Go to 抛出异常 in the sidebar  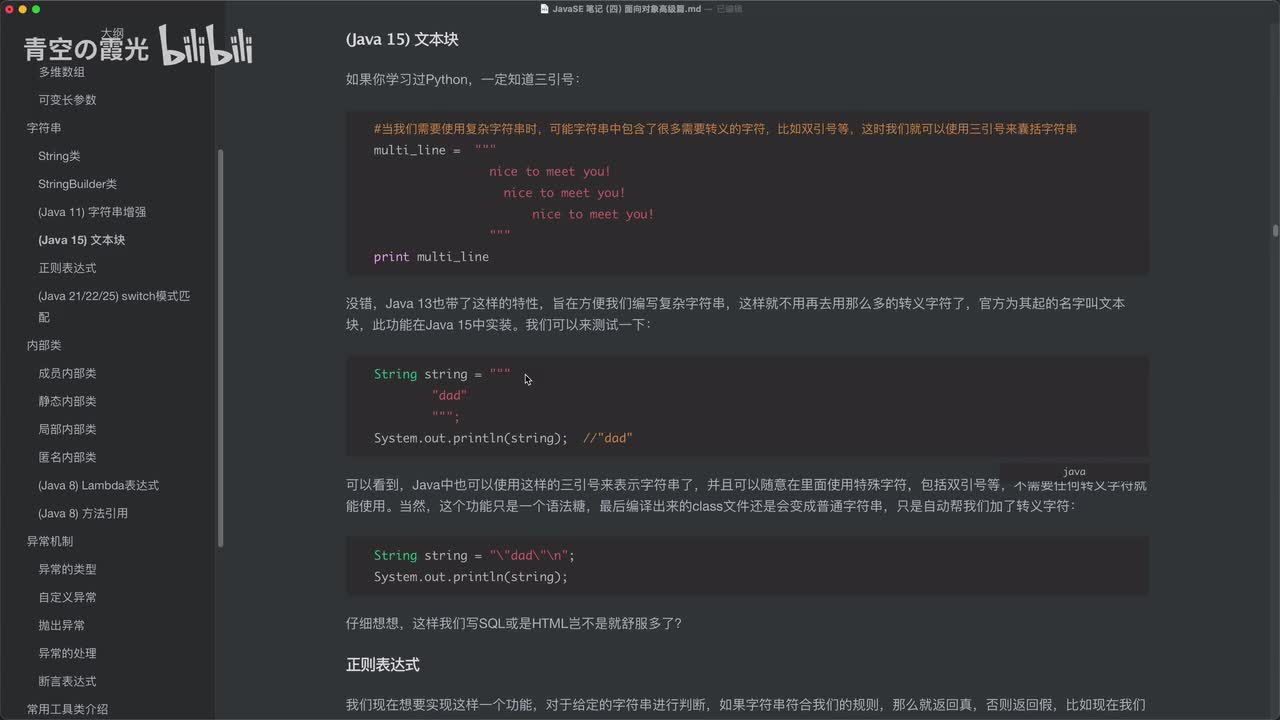(61, 625)
